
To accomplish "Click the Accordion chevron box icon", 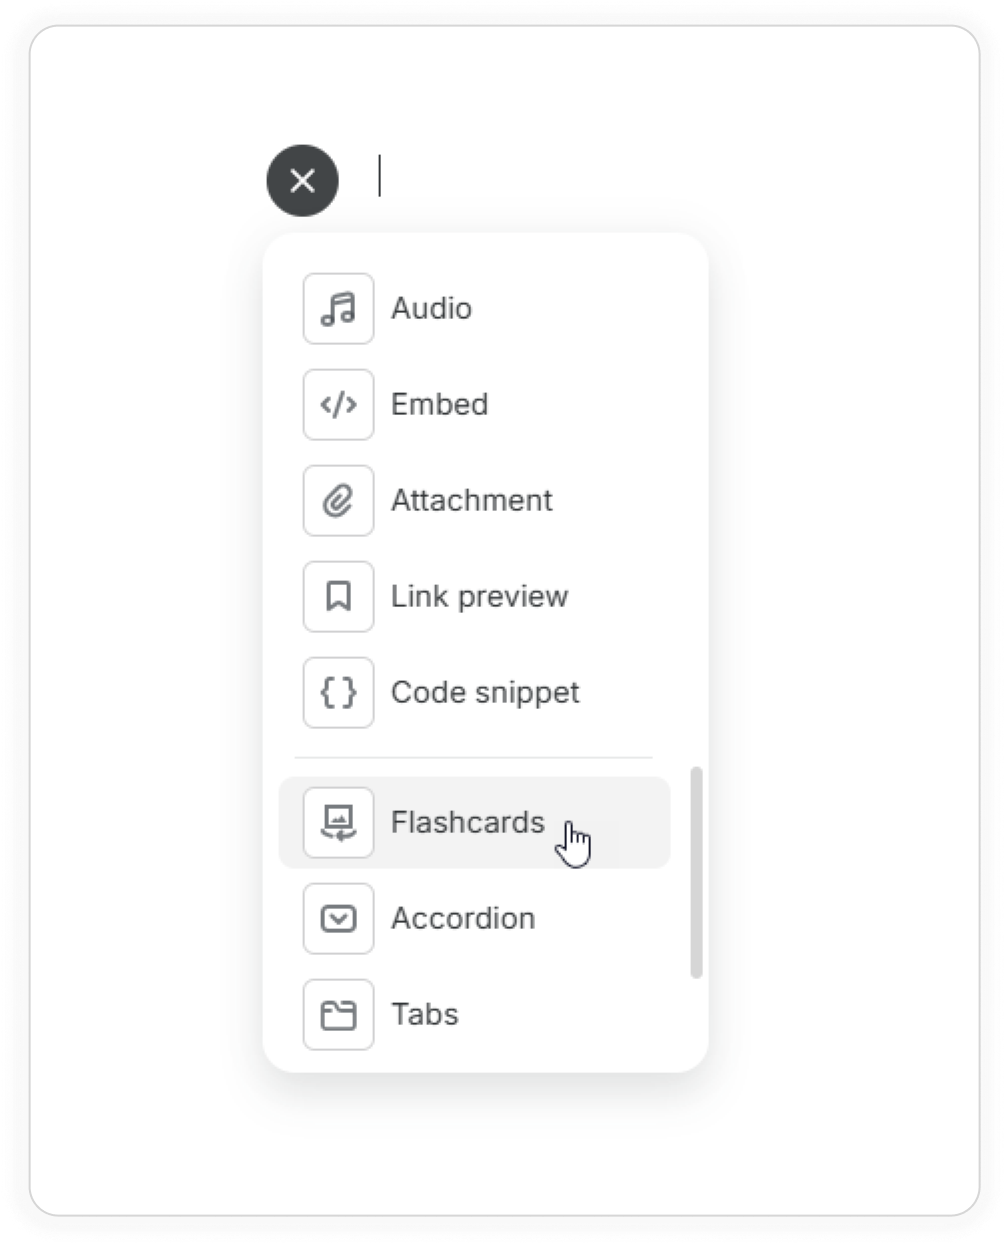I will coord(338,918).
